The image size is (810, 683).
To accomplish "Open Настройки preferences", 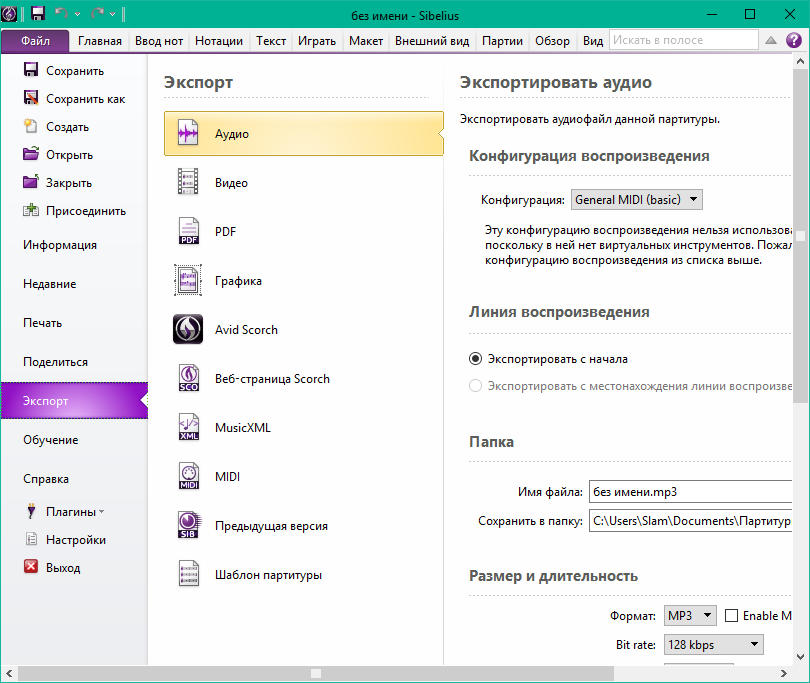I will [x=65, y=539].
